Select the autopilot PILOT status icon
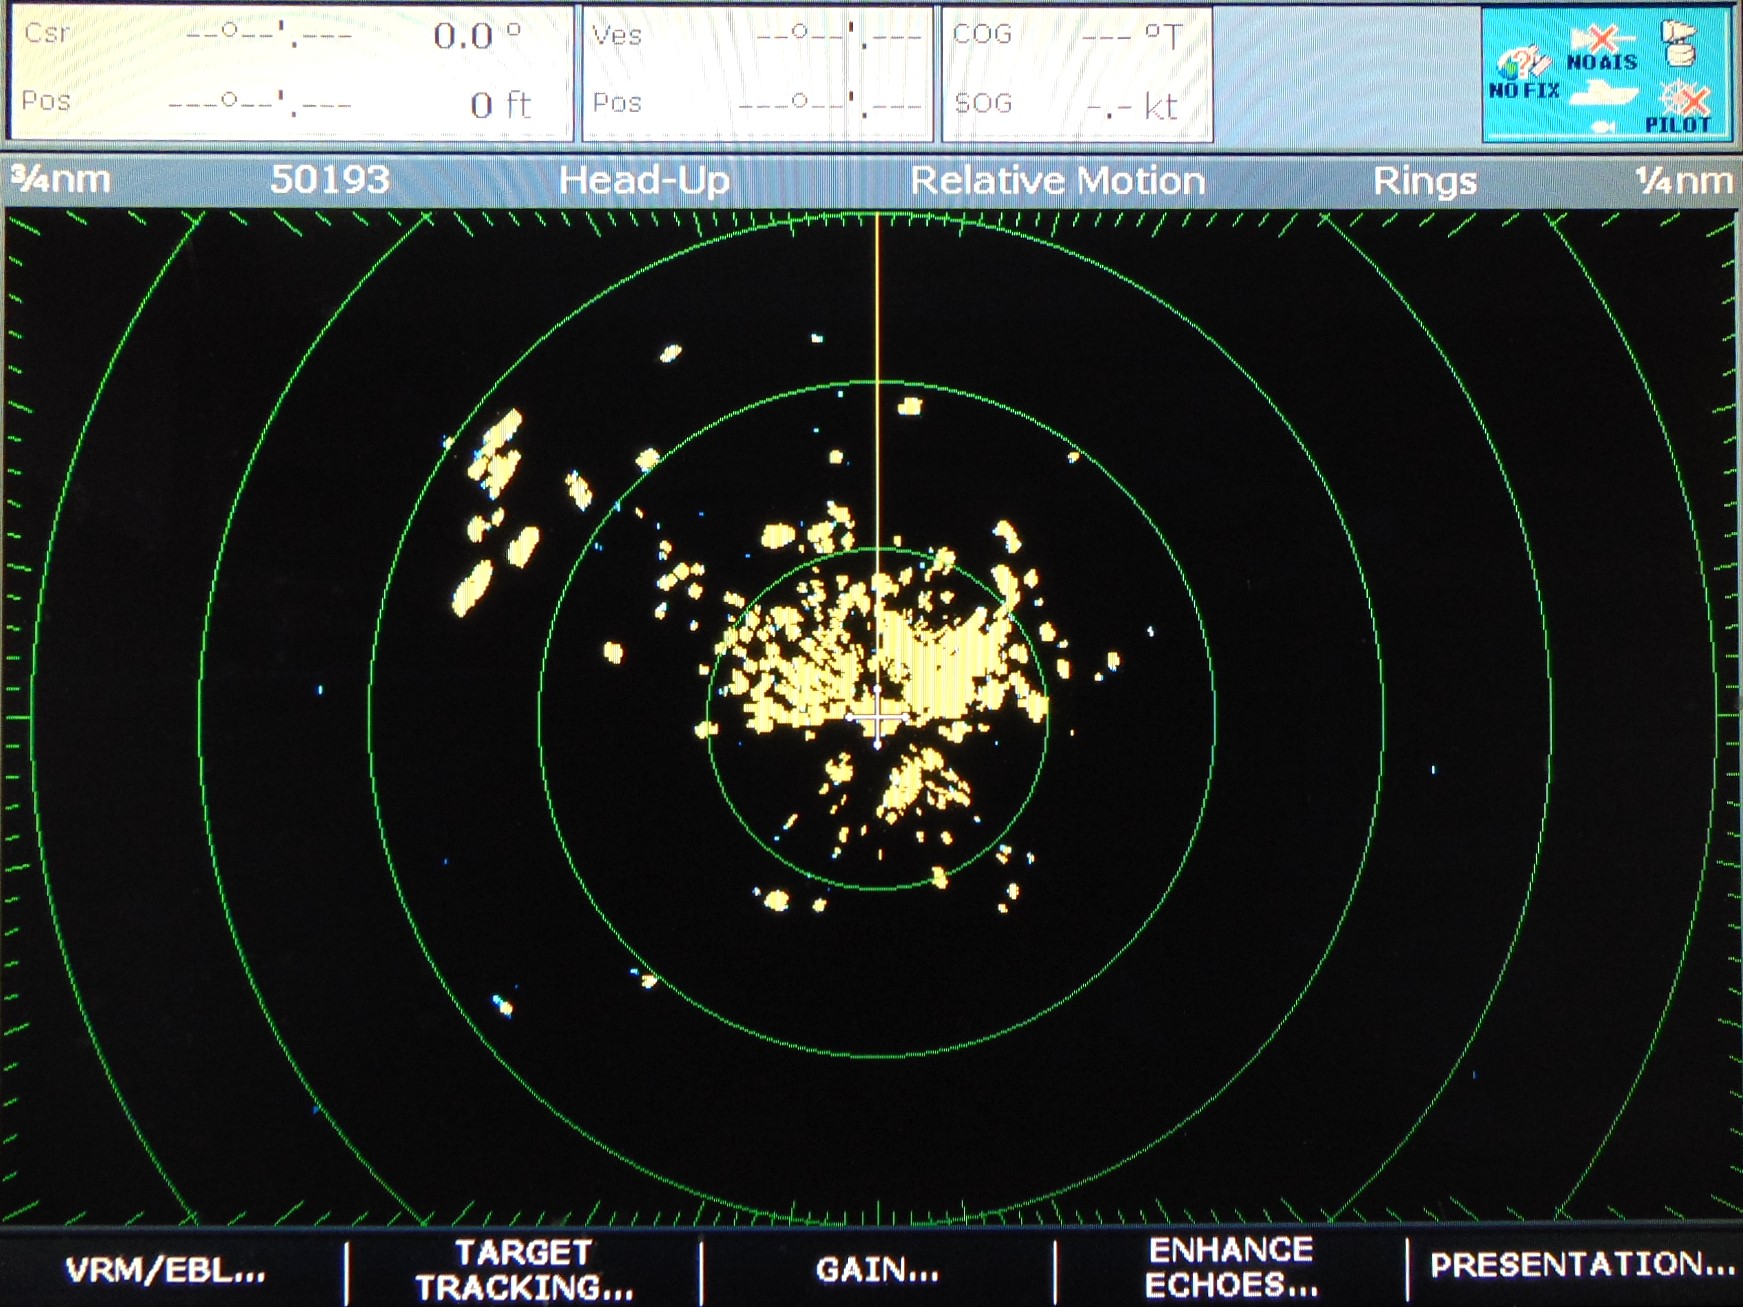This screenshot has height=1307, width=1743. click(1680, 108)
